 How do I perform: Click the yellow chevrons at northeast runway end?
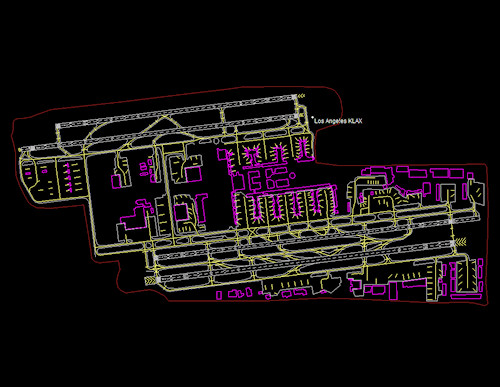[x=301, y=96]
